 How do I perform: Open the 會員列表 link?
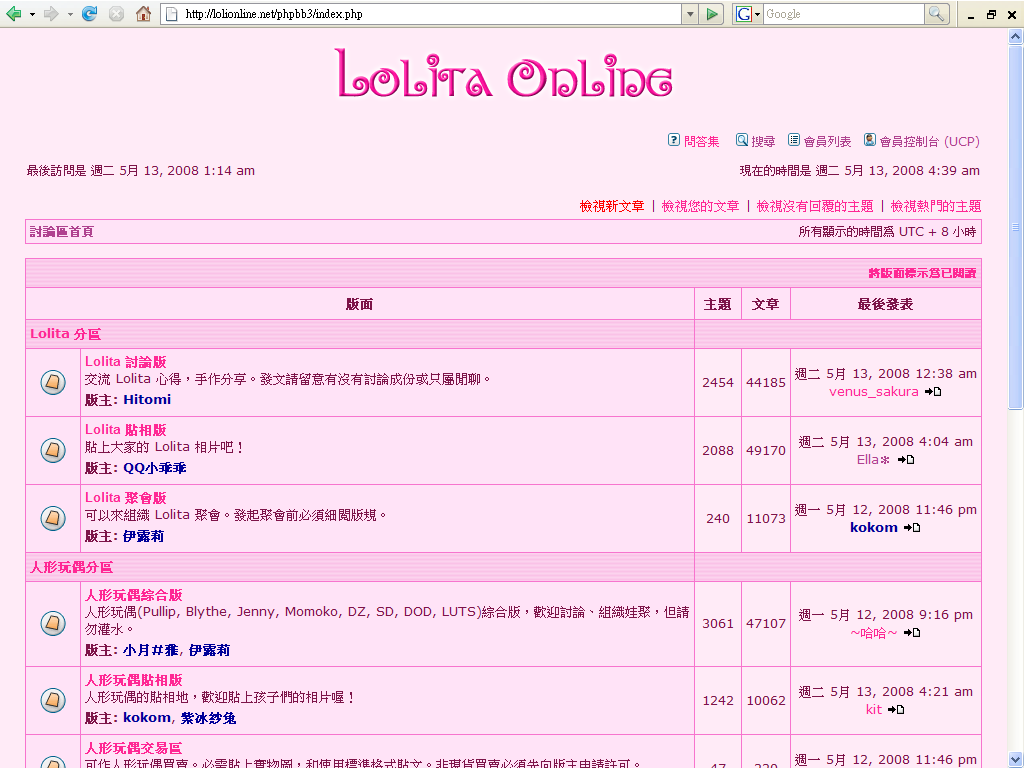point(827,142)
